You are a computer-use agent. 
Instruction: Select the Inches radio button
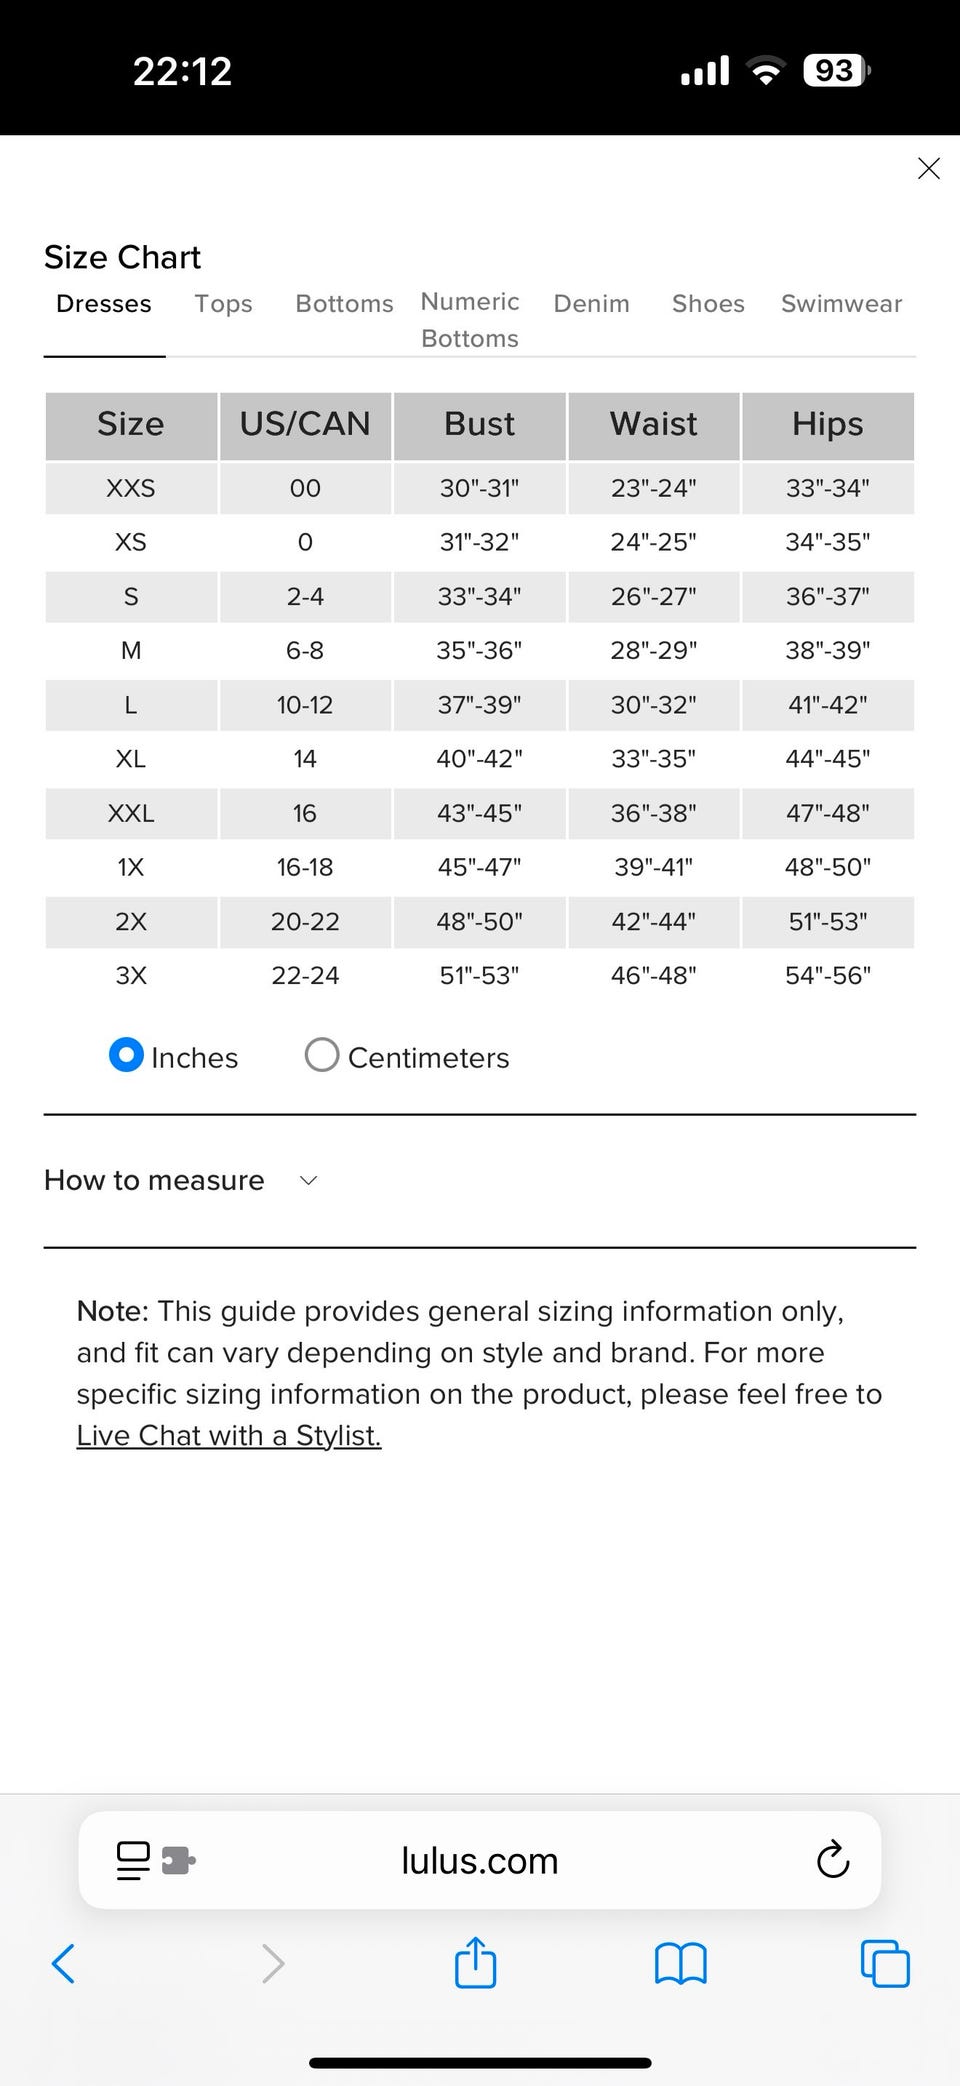(x=126, y=1055)
